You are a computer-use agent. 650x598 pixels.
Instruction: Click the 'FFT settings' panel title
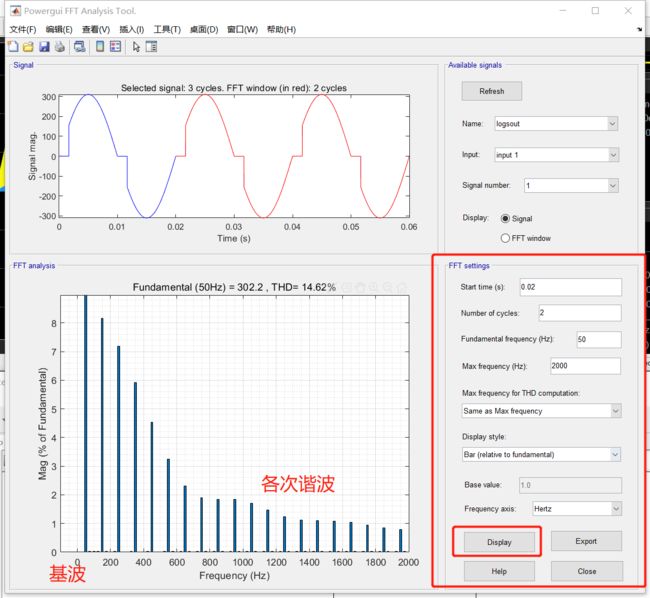469,266
